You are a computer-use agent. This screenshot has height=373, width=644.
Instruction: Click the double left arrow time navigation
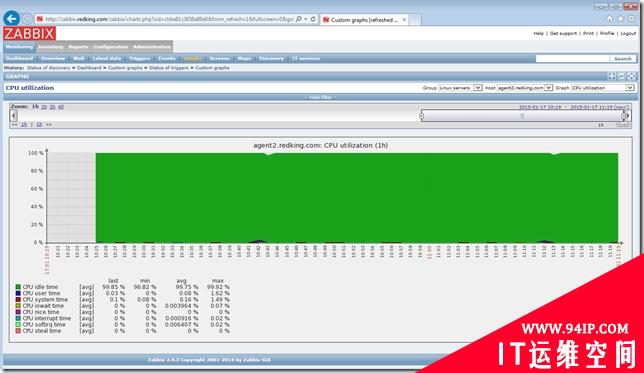click(x=14, y=124)
